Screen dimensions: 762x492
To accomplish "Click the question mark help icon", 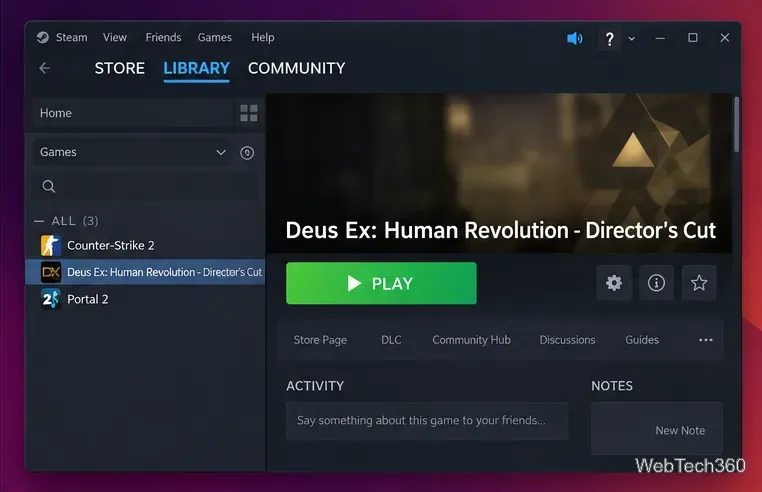I will [x=609, y=38].
